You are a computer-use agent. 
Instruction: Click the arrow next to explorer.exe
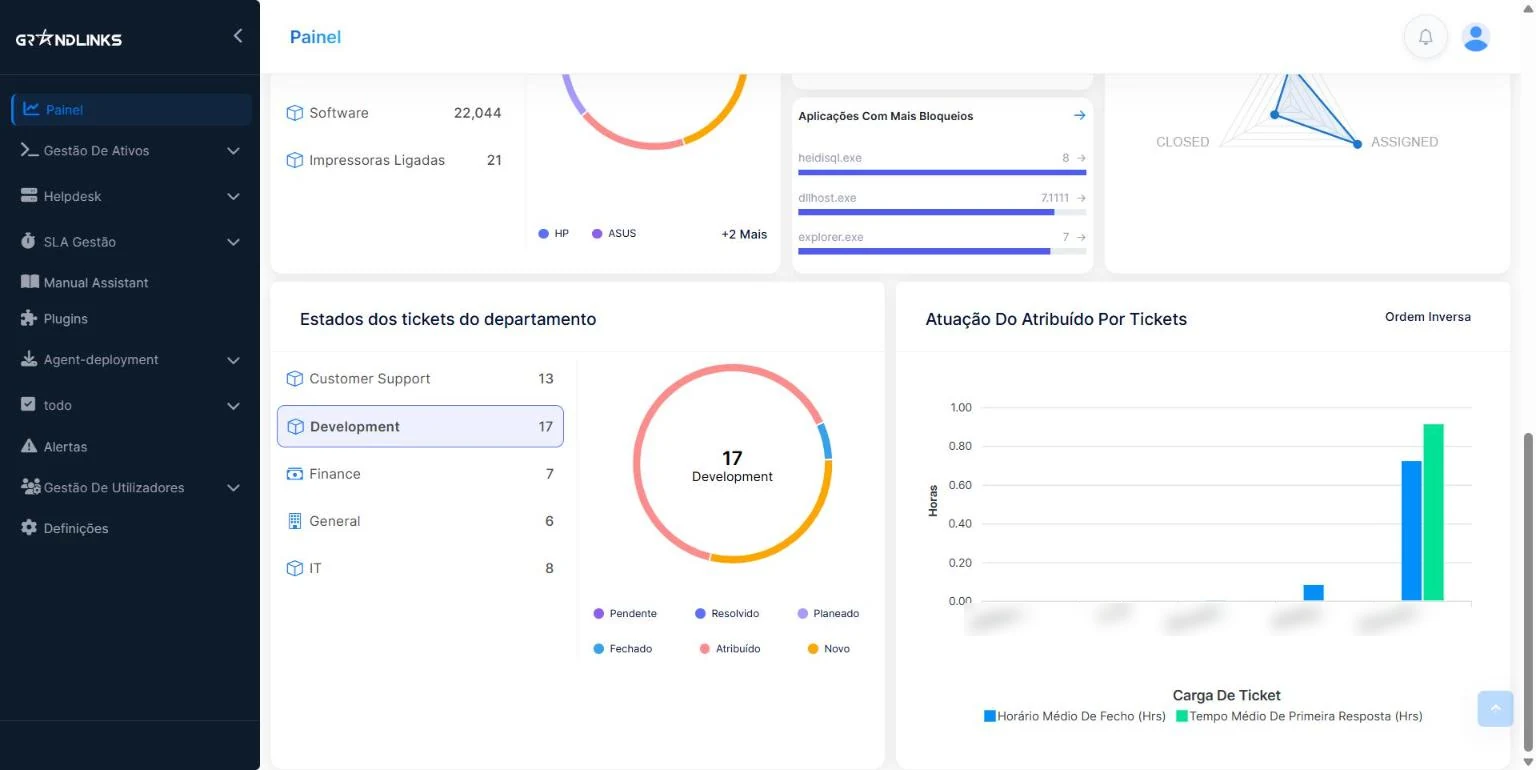1081,237
